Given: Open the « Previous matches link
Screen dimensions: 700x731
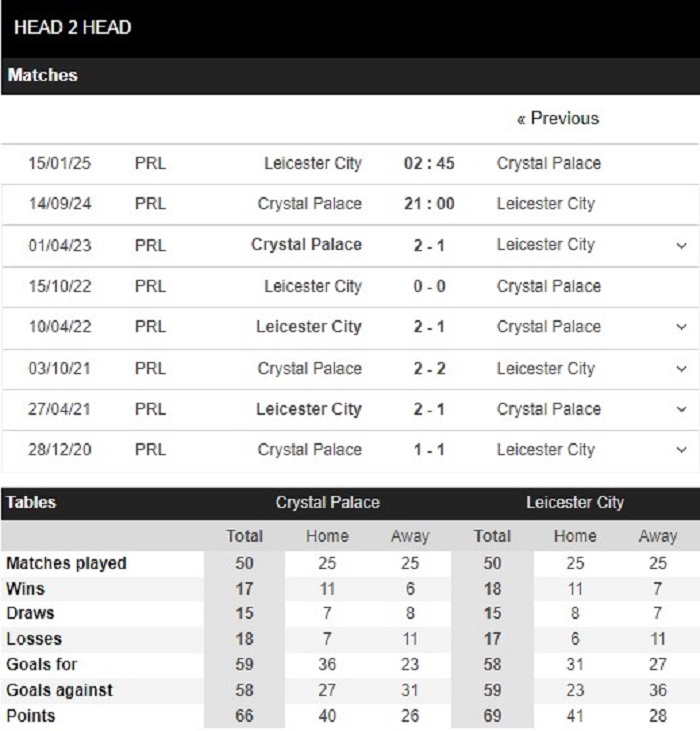Looking at the screenshot, I should click(x=558, y=118).
